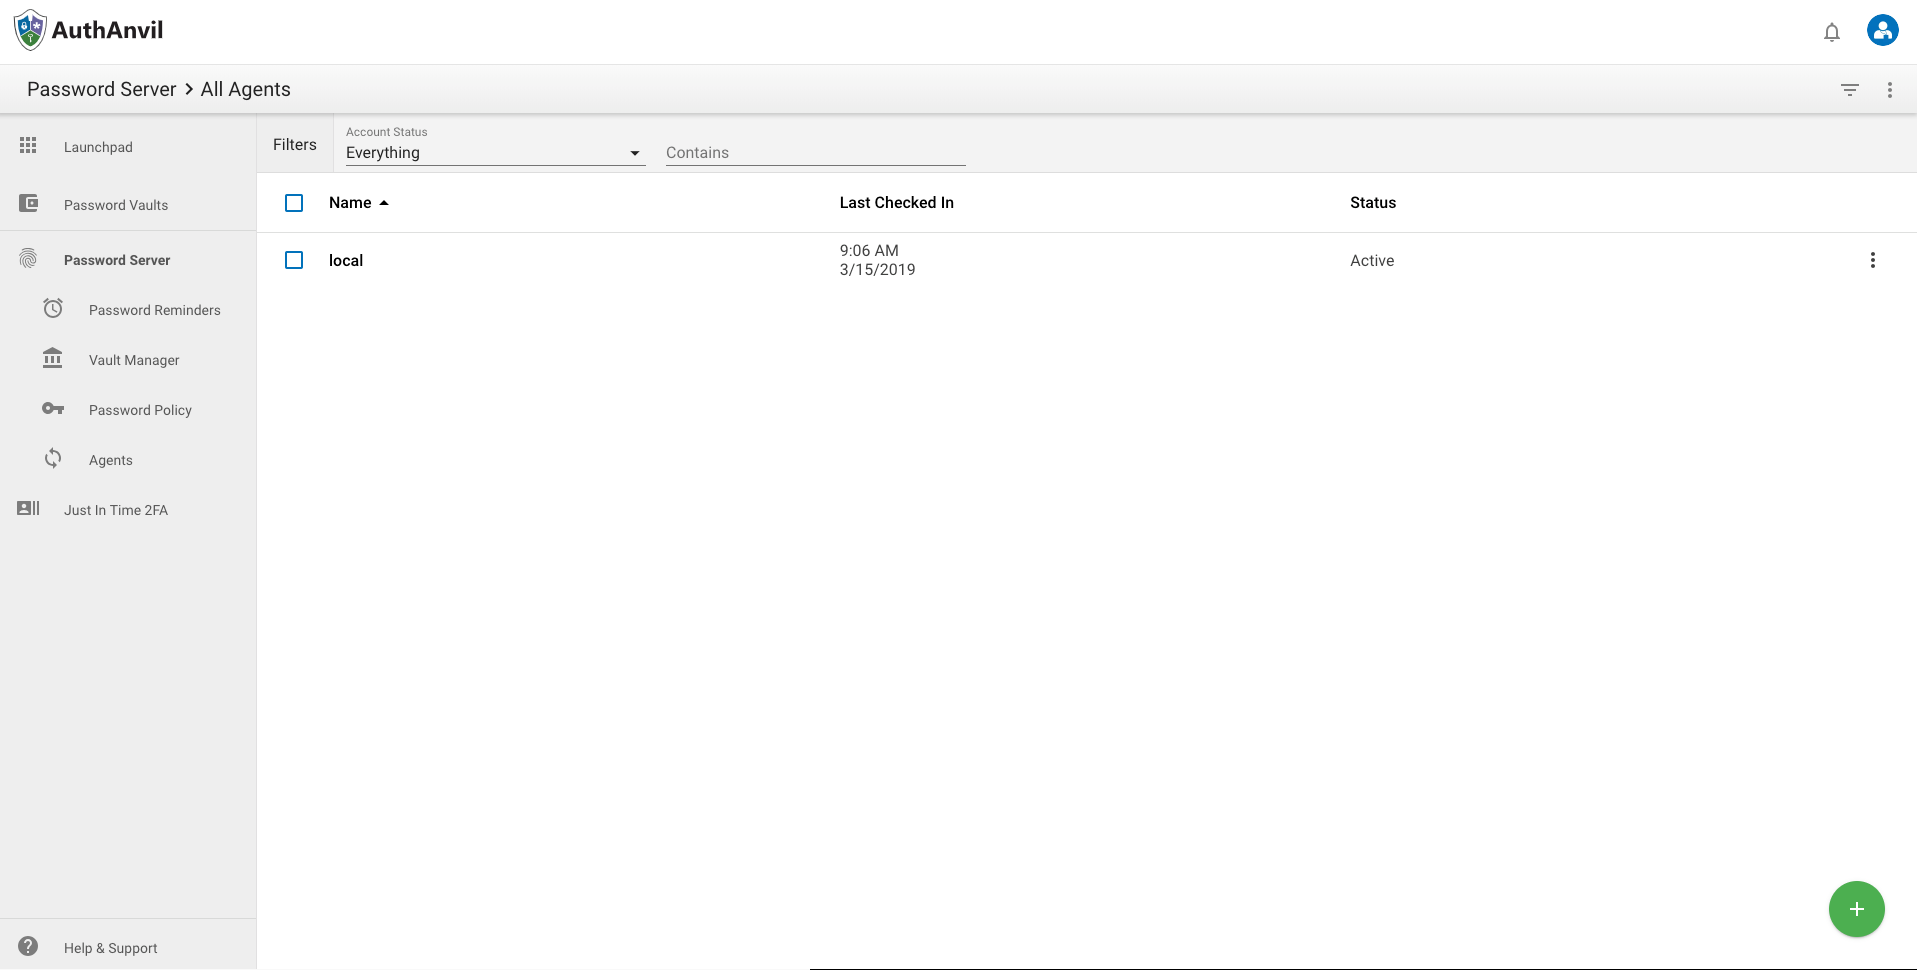Open the Launchpad menu item
1917x970 pixels.
pyautogui.click(x=98, y=147)
